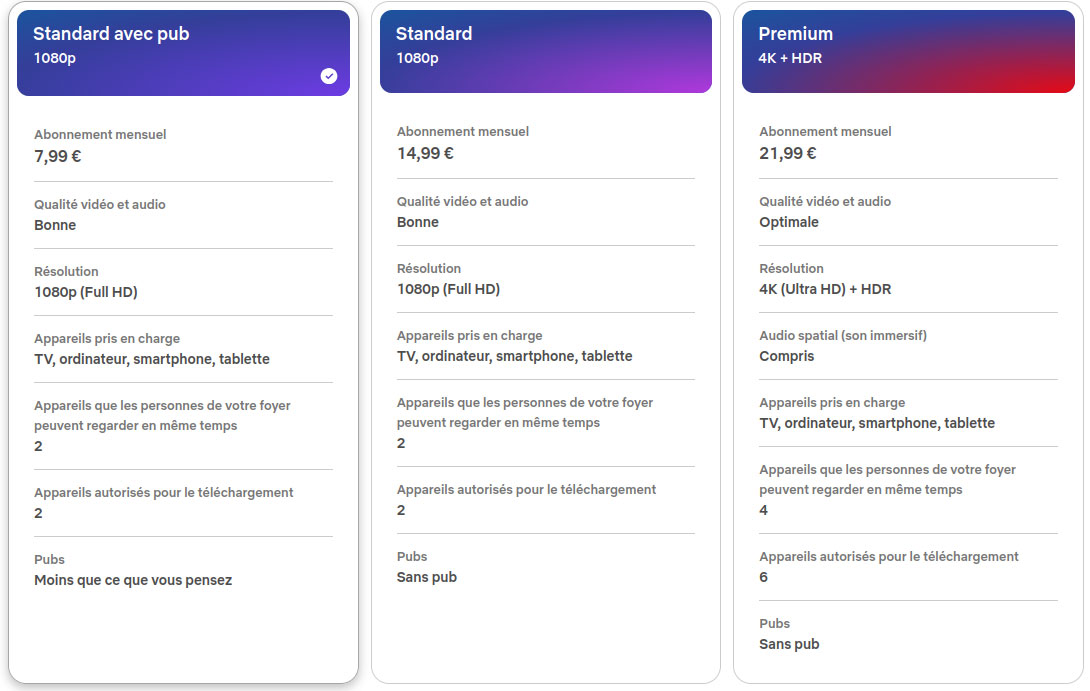Choose the Premium 4K + HDR plan header
The width and height of the screenshot is (1090, 691).
[908, 51]
